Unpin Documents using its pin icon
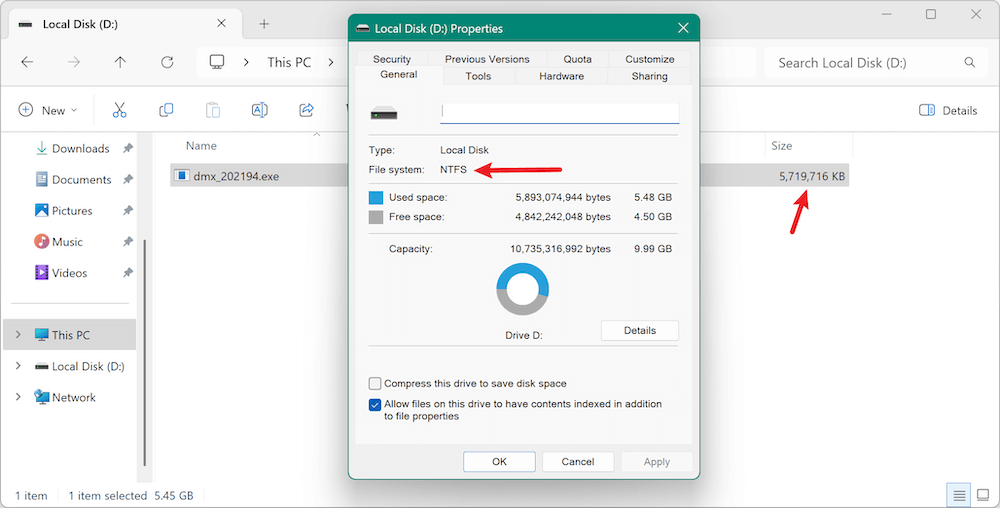 click(128, 180)
